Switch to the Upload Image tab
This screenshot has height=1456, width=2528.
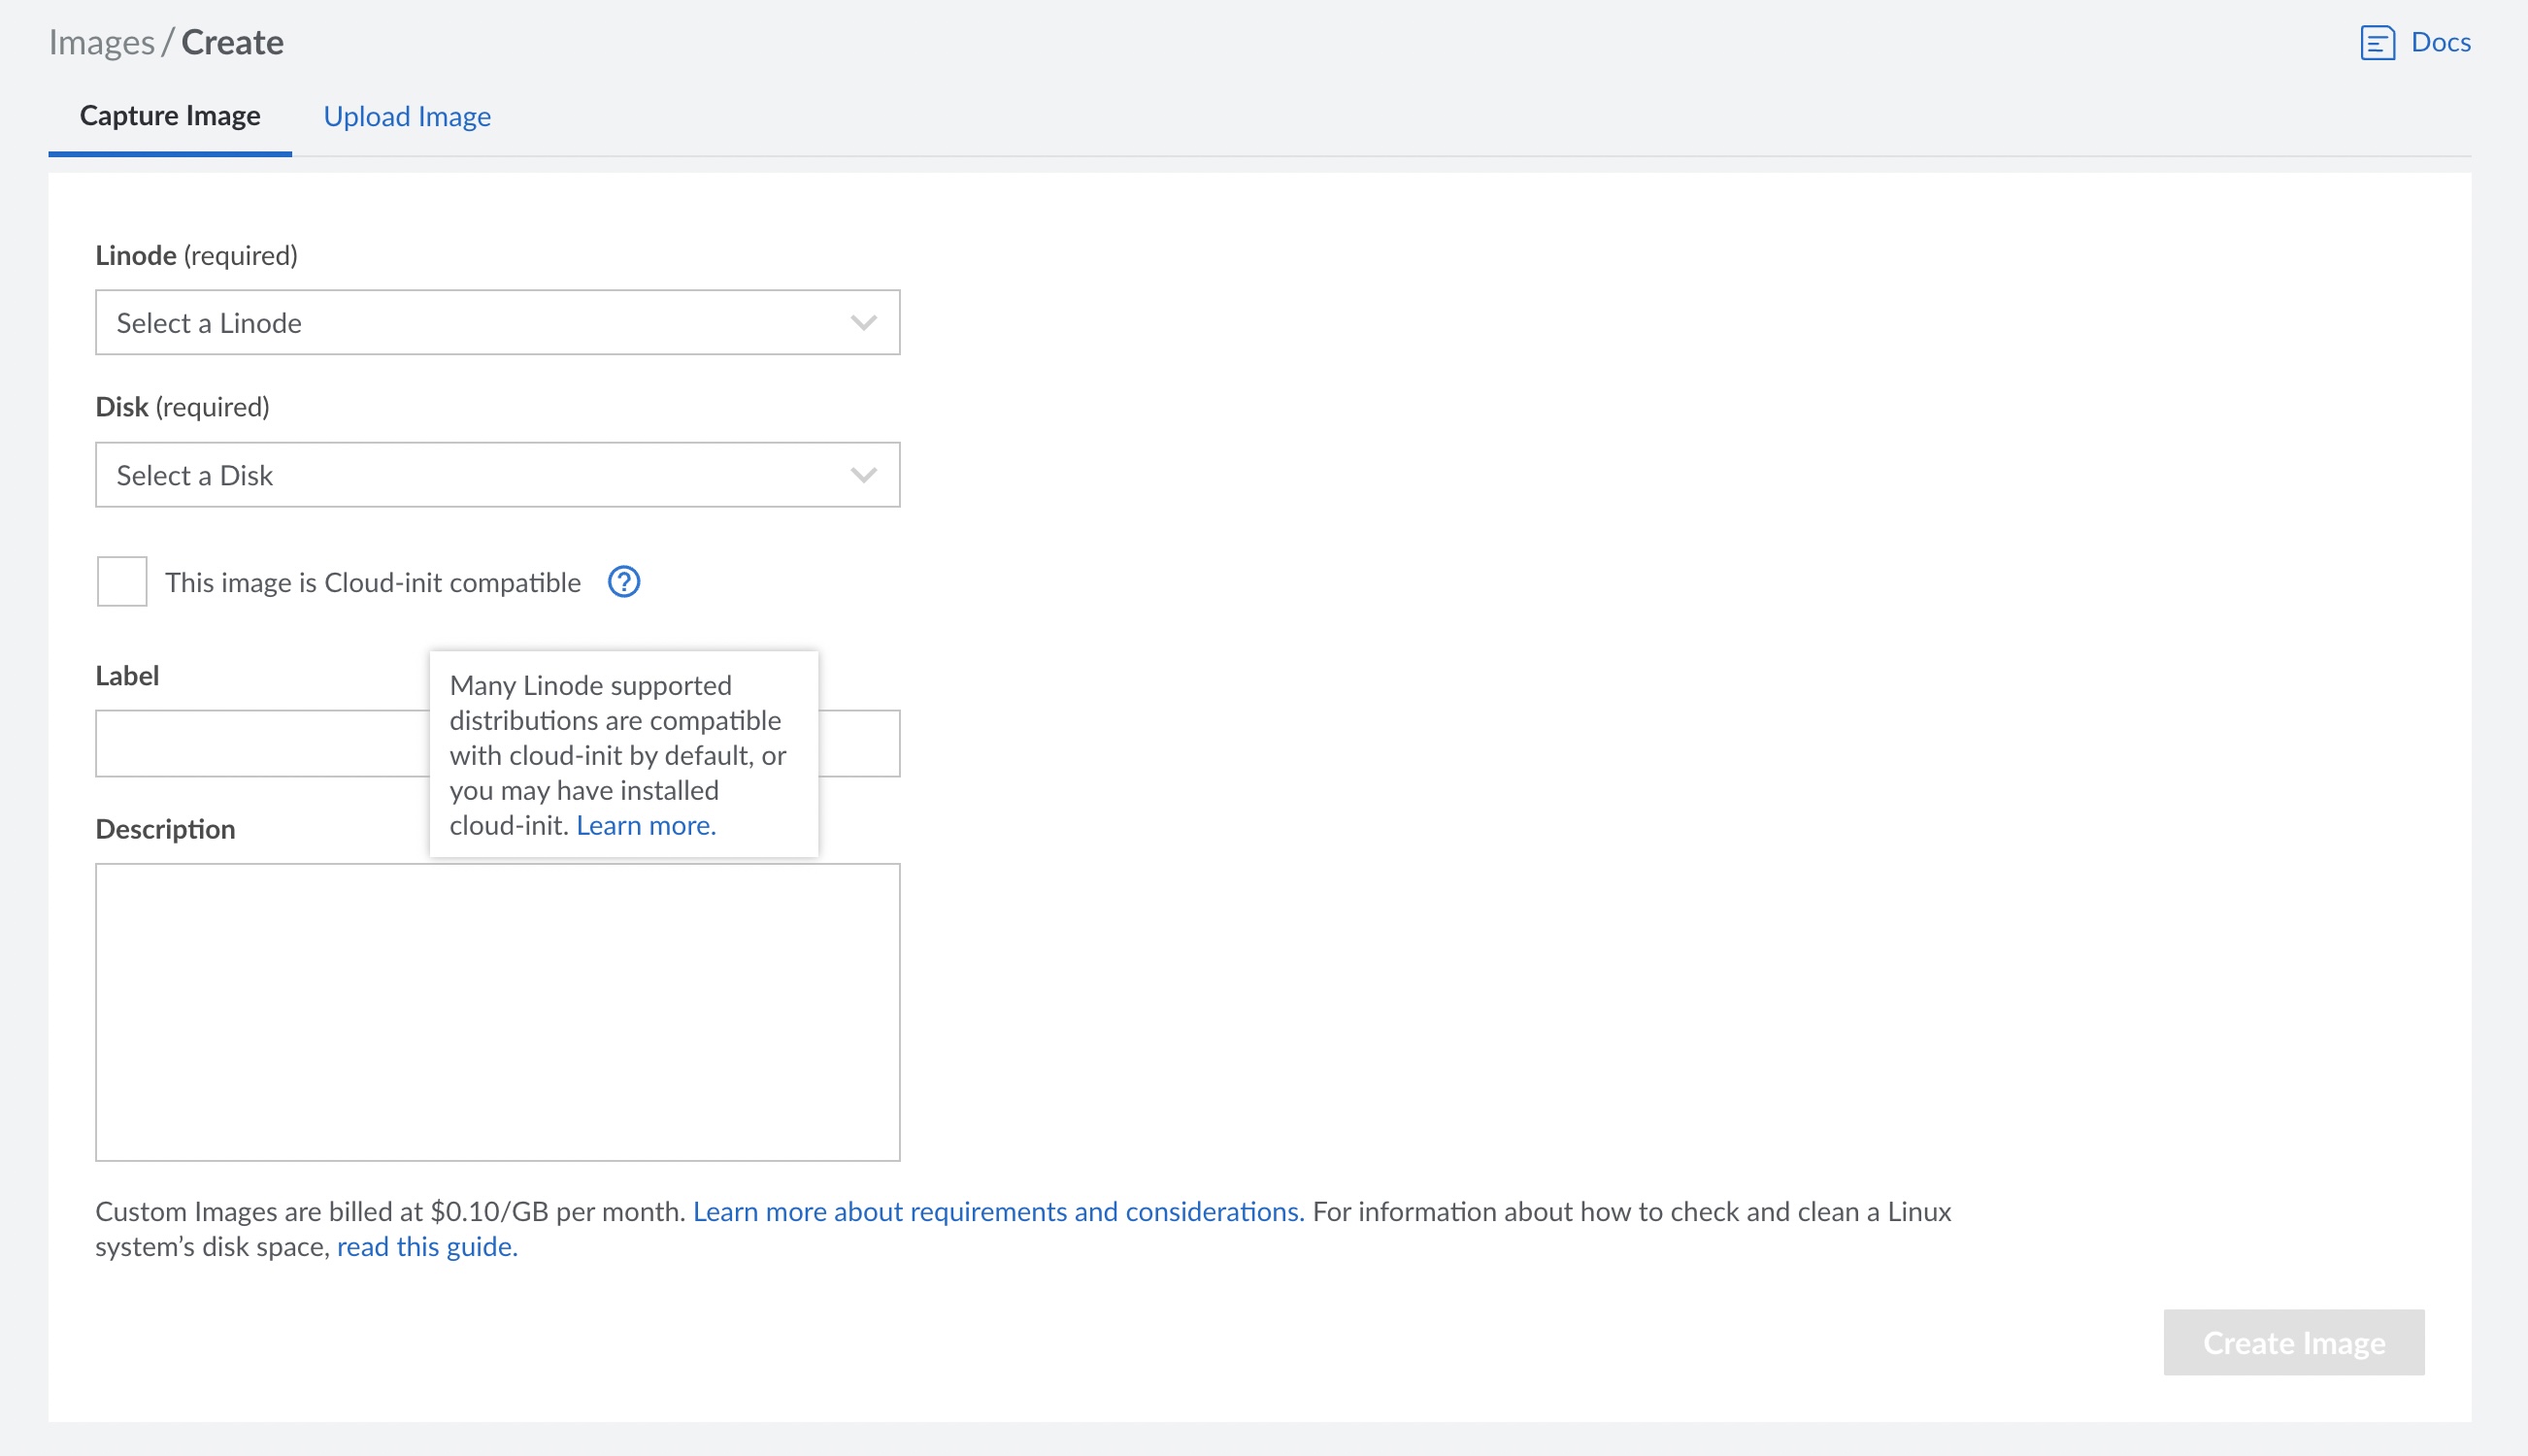(407, 117)
